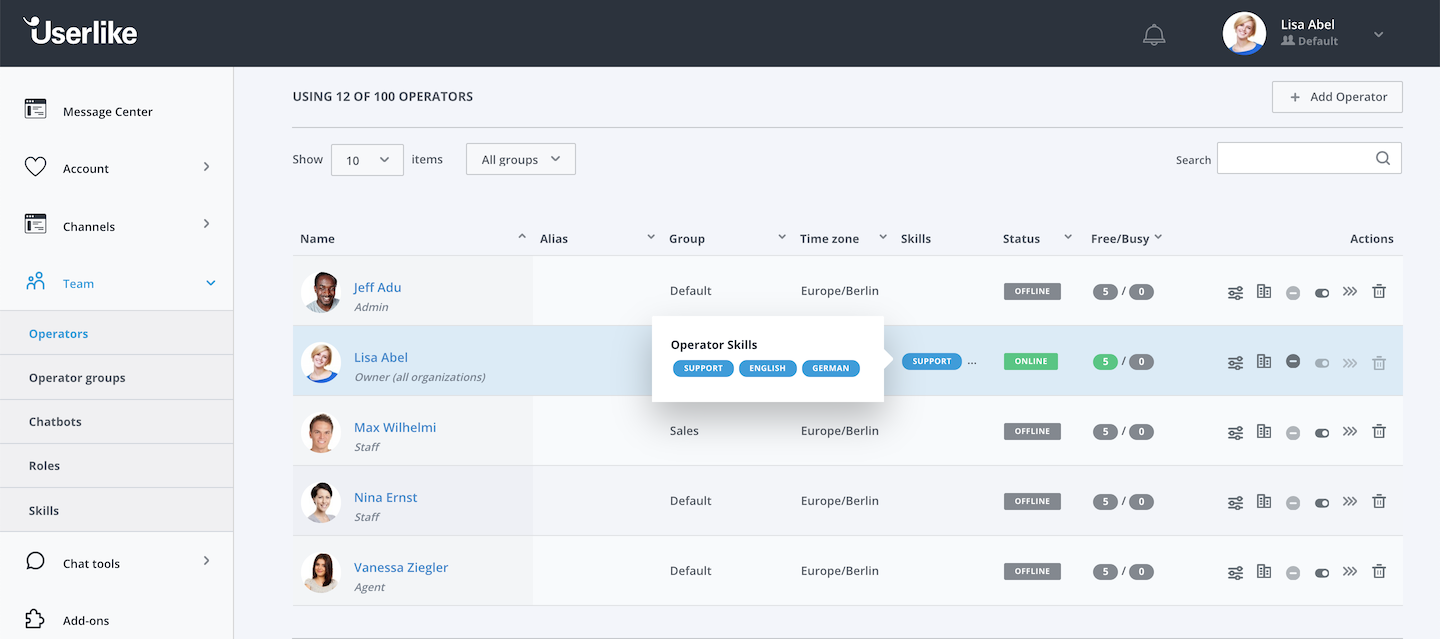This screenshot has height=639, width=1440.
Task: Delete Vanessa Ziegler with the trash icon
Action: (x=1379, y=572)
